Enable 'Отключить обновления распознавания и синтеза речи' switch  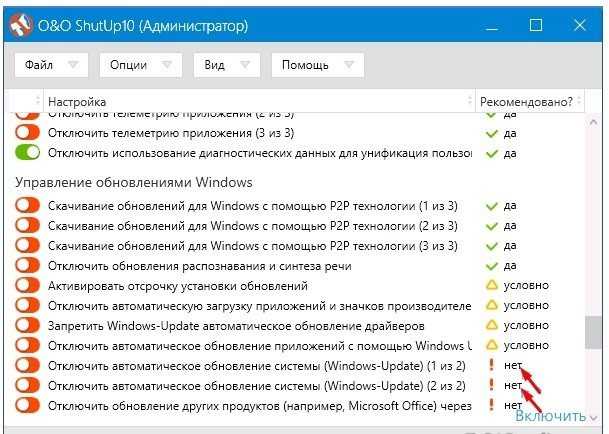pos(28,265)
